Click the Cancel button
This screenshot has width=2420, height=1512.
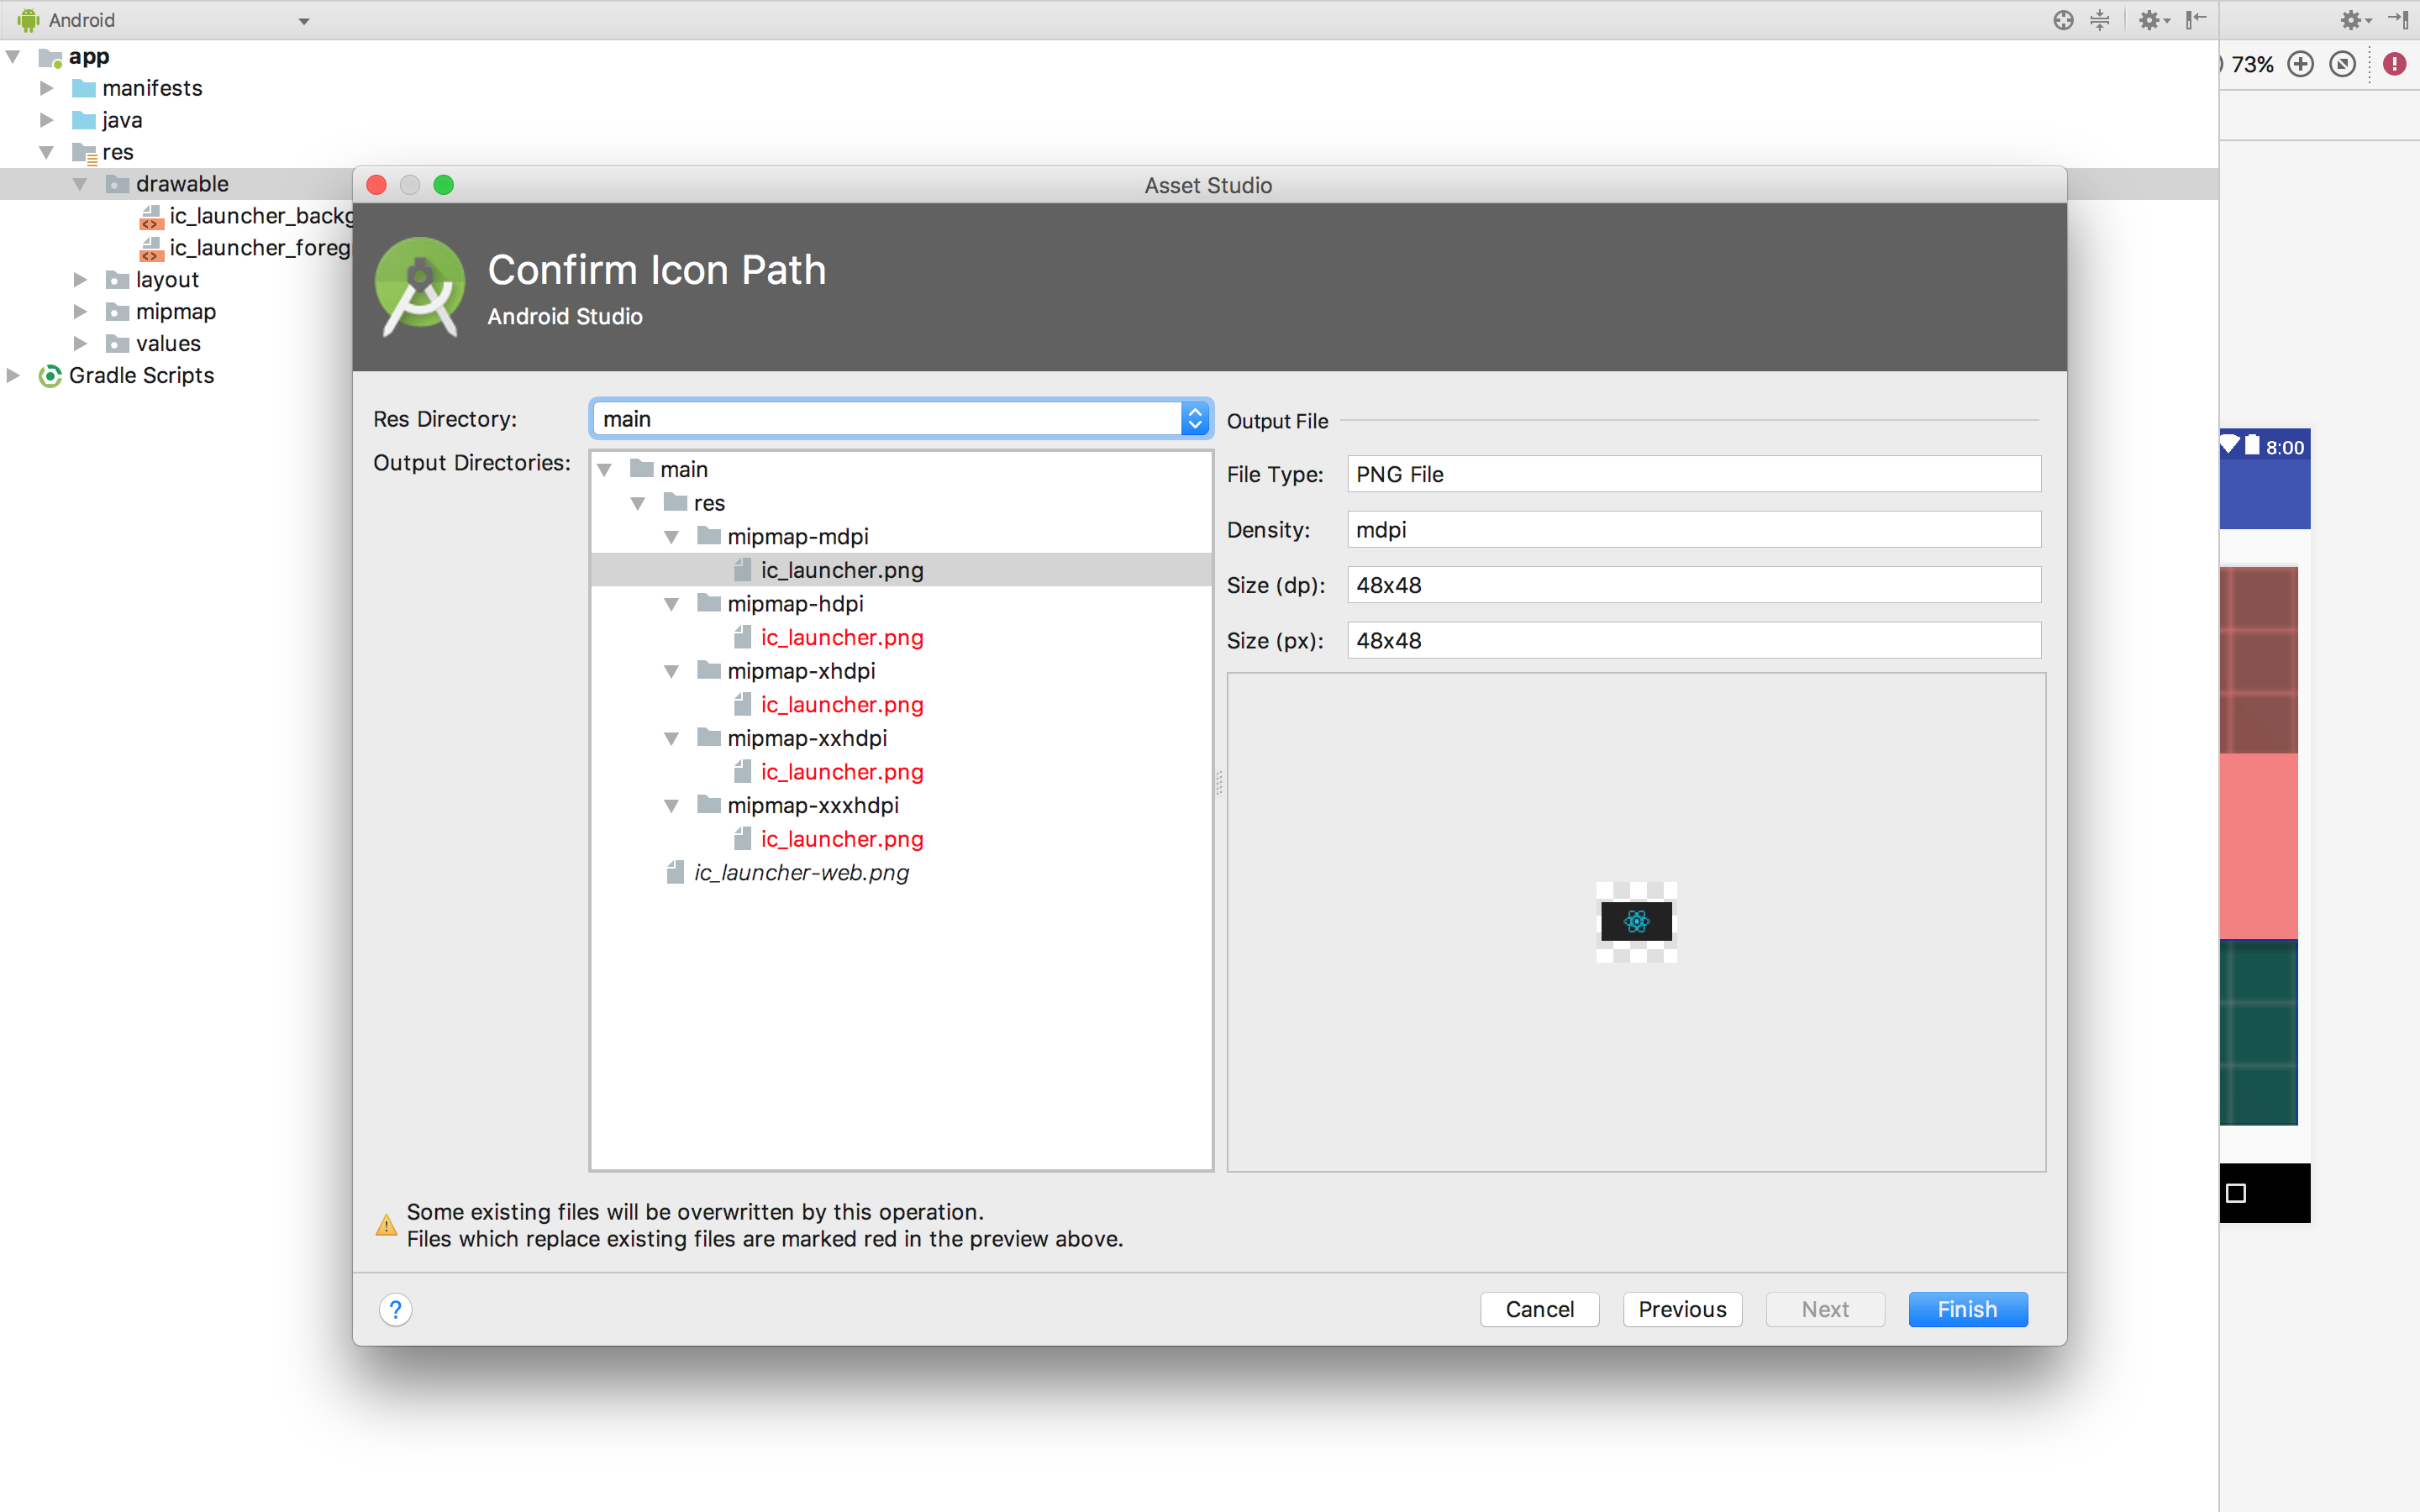pyautogui.click(x=1539, y=1309)
